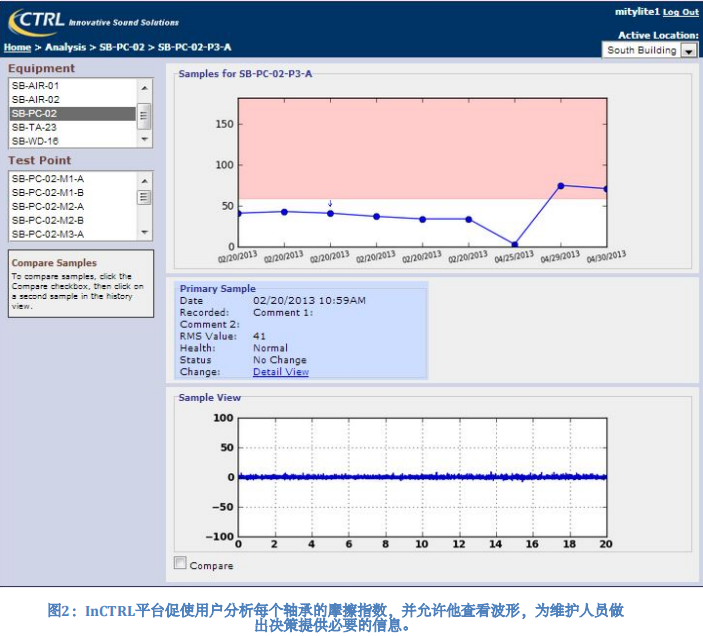This screenshot has height=636, width=703.
Task: Select test point SB-PC-02-M1-A
Action: click(48, 178)
